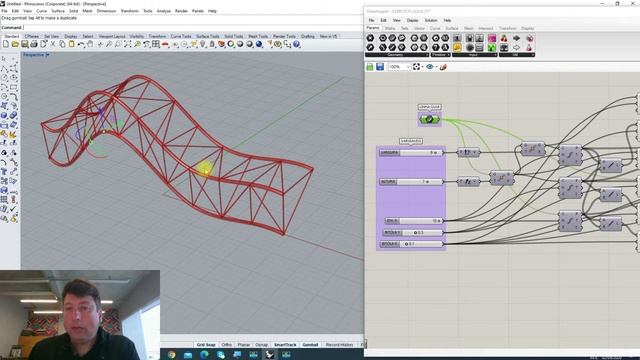This screenshot has width=640, height=360.
Task: Toggle SmartTrack in Rhino status bar
Action: (x=285, y=345)
